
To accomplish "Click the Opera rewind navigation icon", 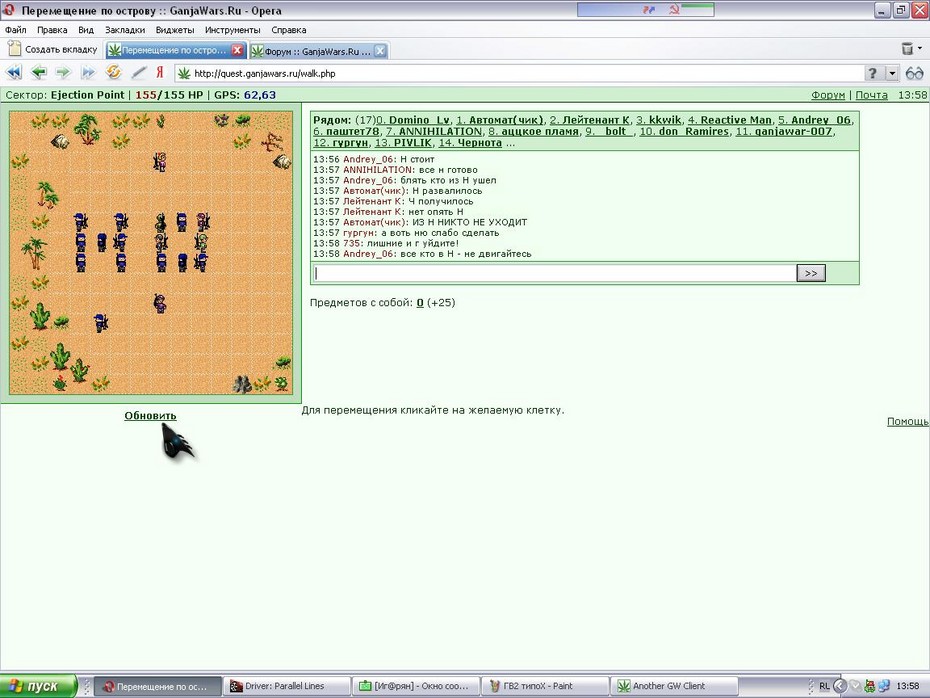I will click(14, 73).
